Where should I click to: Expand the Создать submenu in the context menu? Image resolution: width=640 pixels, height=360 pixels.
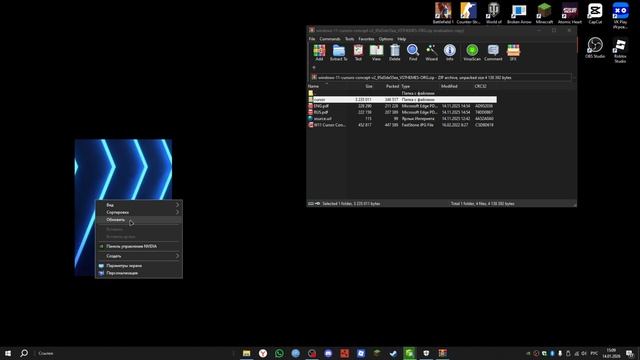point(139,256)
